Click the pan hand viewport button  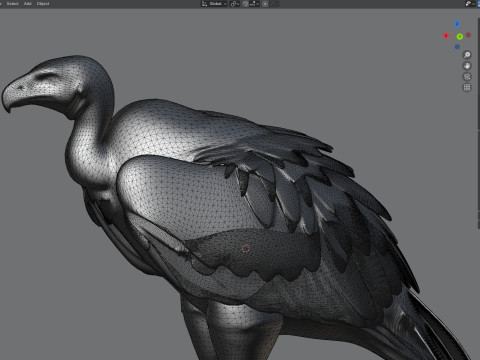(467, 66)
